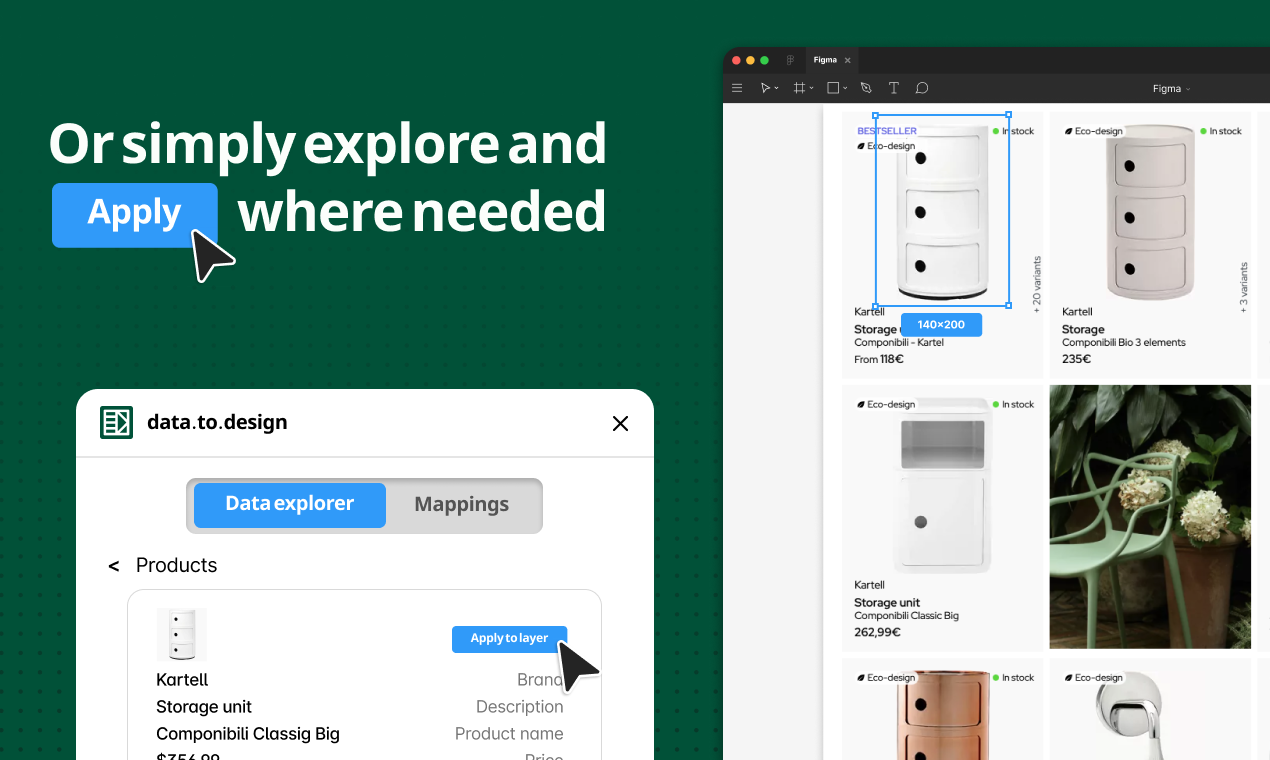The image size is (1270, 760).
Task: Click 'Componibili Bio 3 elements' text
Action: pos(1123,342)
